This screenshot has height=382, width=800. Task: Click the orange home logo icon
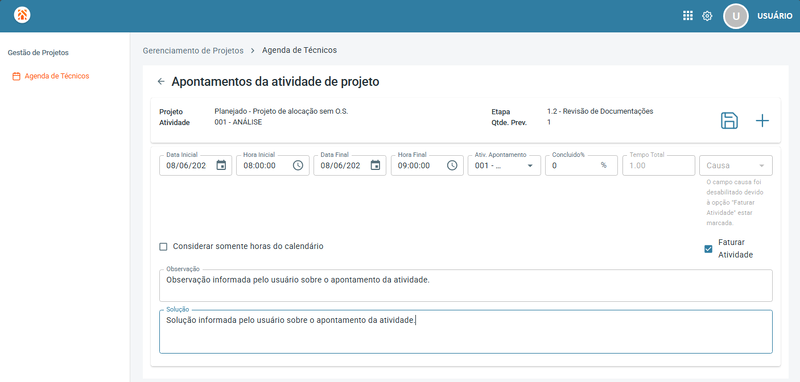[x=22, y=15]
